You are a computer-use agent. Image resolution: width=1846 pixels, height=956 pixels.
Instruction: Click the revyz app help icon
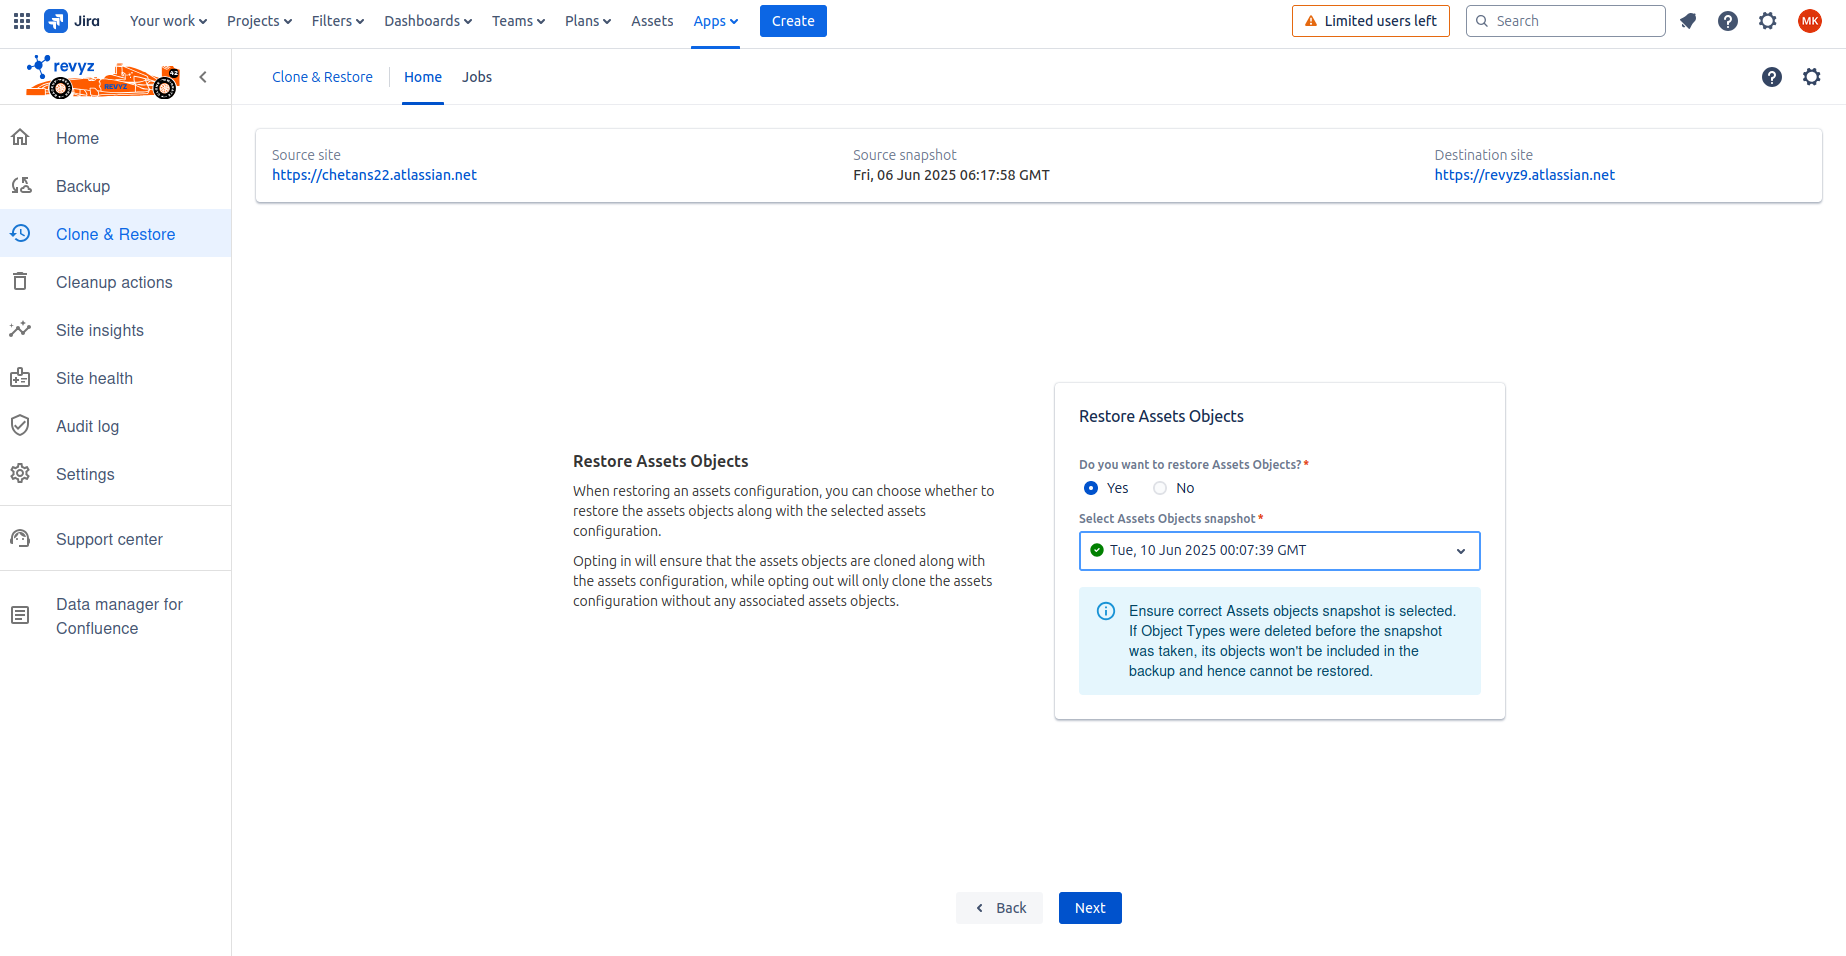(x=1771, y=77)
